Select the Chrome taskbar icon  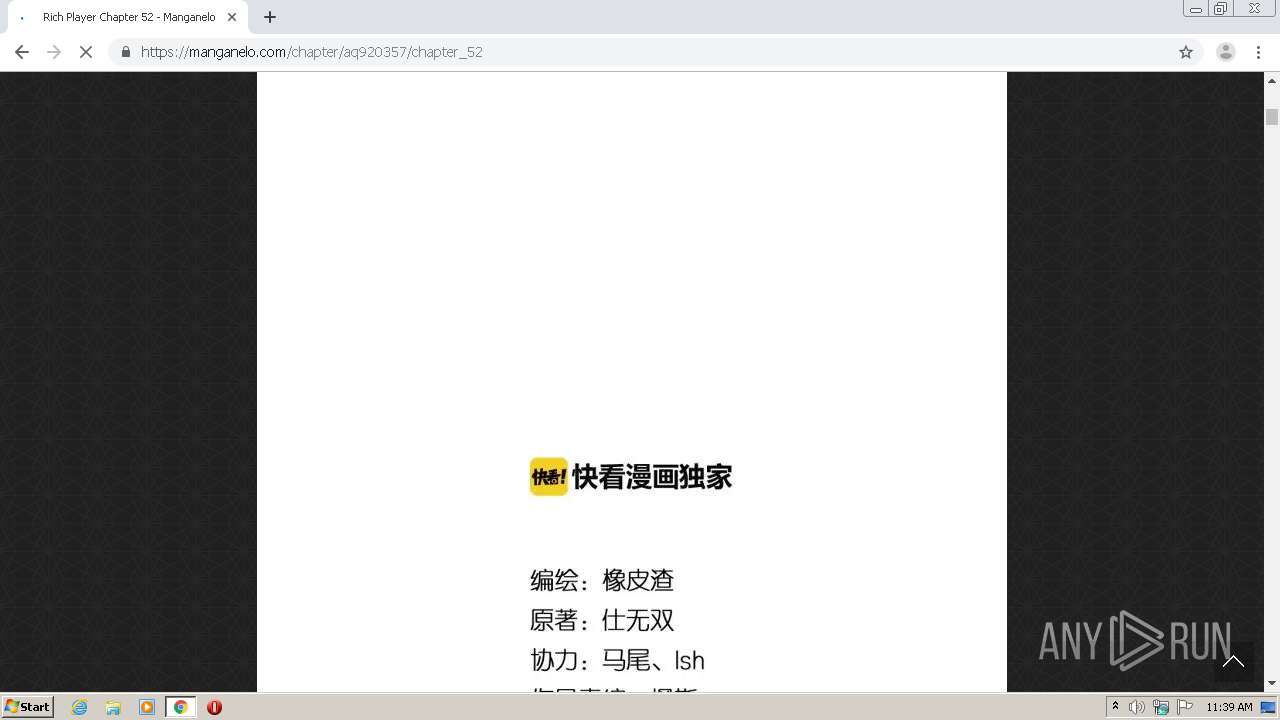(180, 707)
